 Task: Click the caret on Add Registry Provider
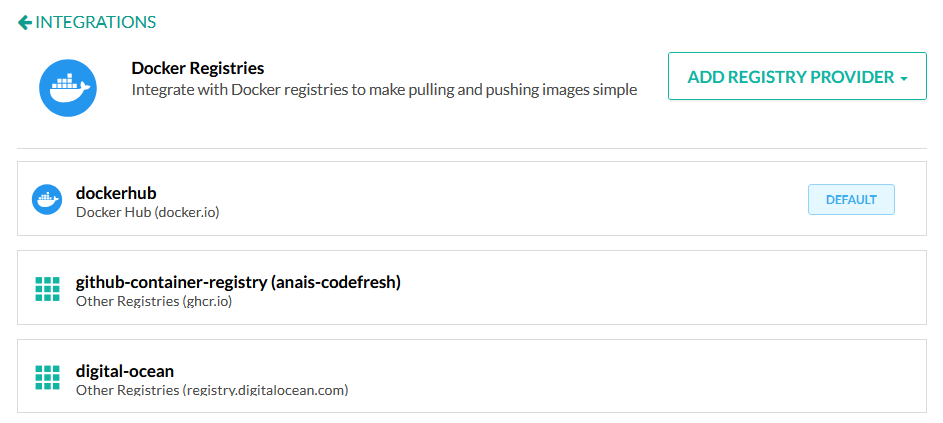tap(903, 79)
